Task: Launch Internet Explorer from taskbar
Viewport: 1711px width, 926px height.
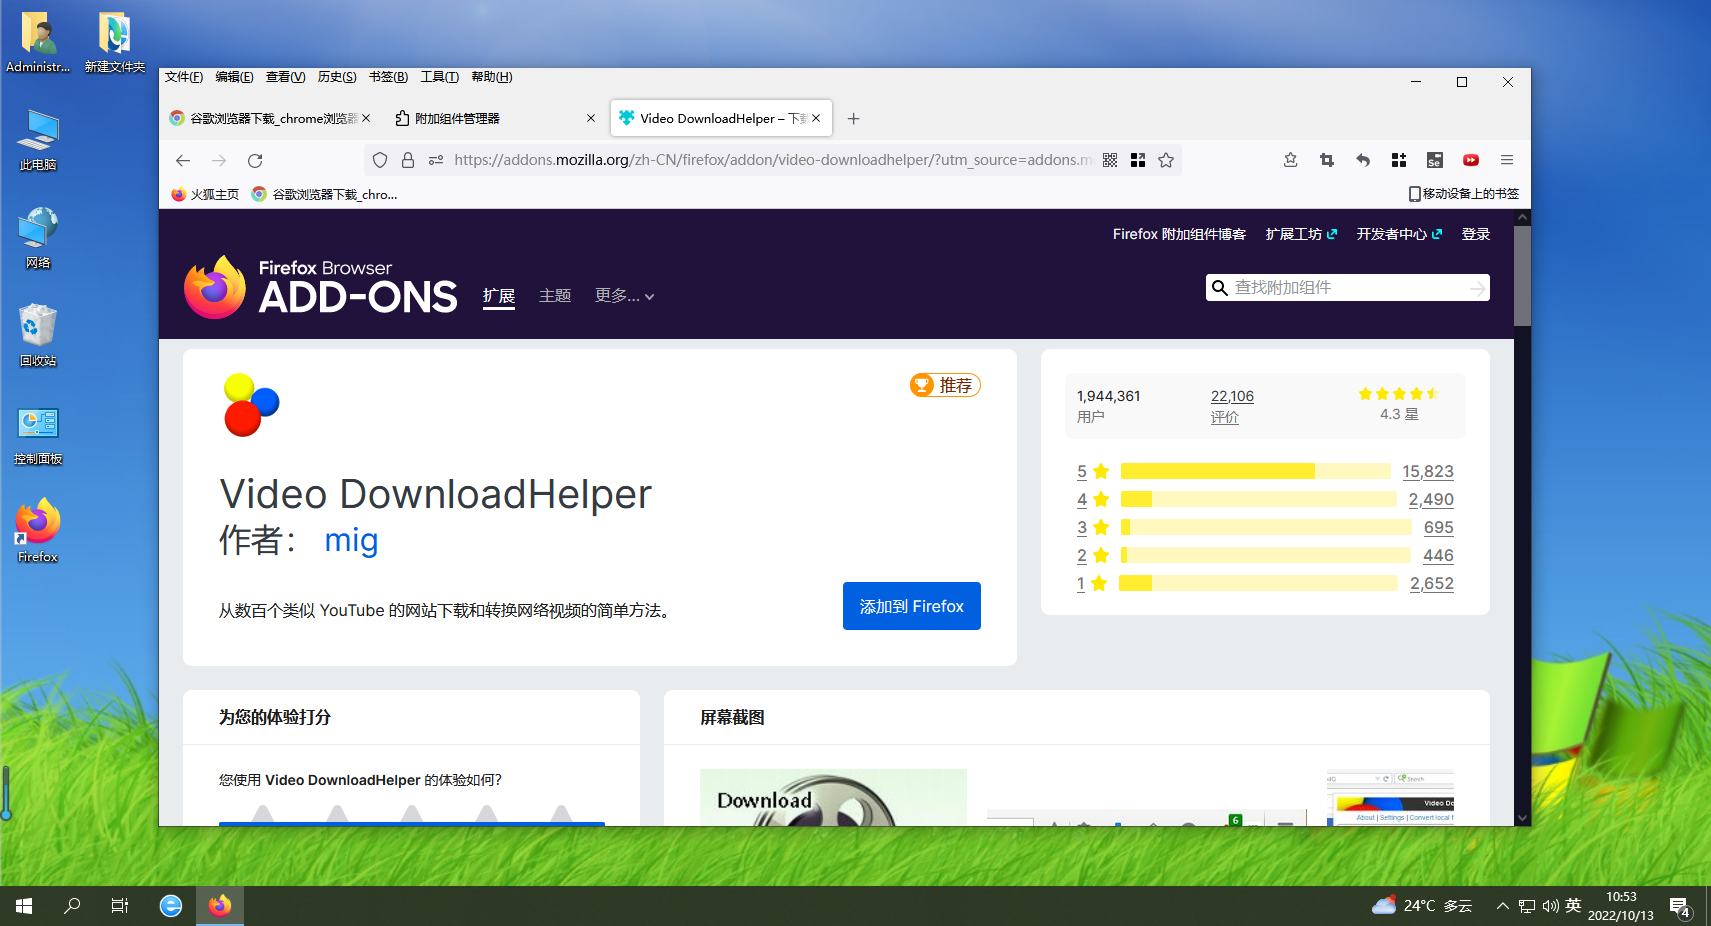Action: point(171,906)
